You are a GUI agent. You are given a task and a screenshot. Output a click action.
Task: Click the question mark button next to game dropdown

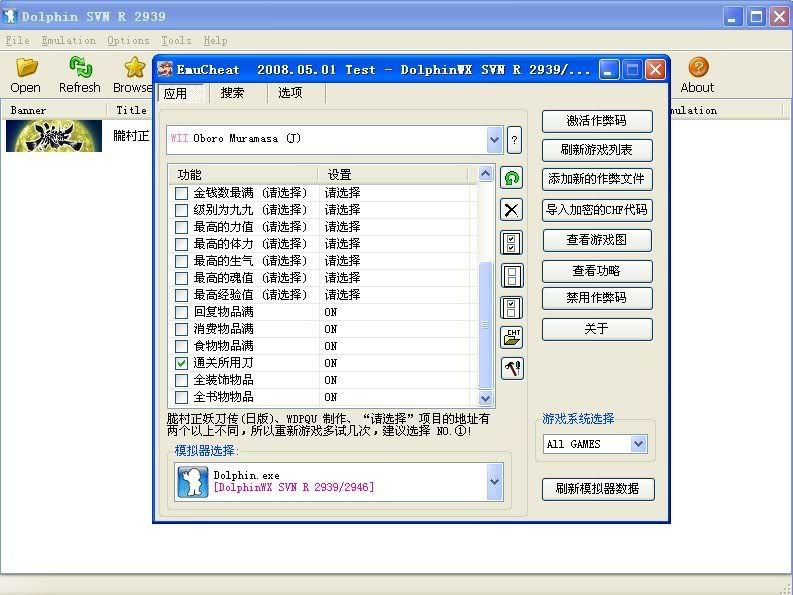click(x=514, y=140)
